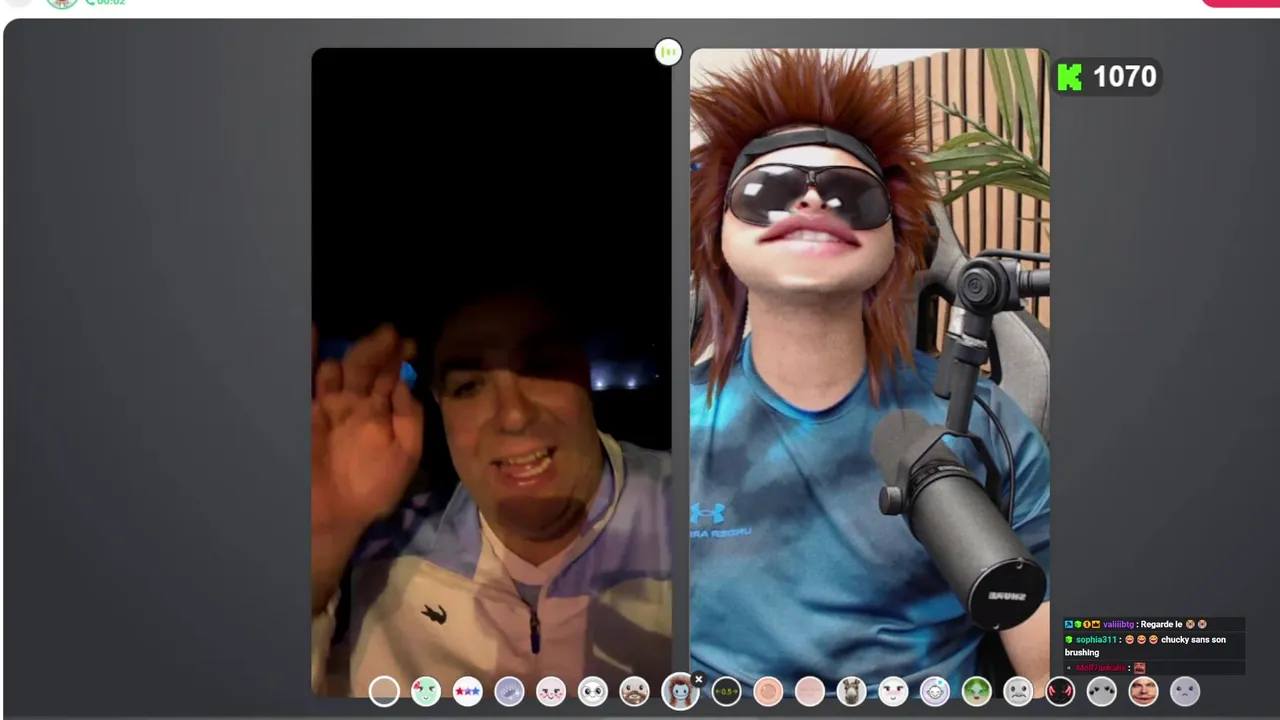Click the red username in the last chat row
This screenshot has width=1280, height=720.
click(x=1101, y=668)
